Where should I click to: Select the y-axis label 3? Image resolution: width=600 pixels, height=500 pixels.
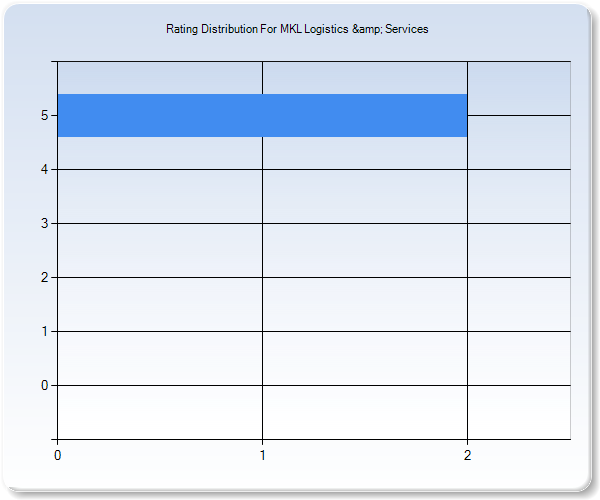[x=44, y=223]
